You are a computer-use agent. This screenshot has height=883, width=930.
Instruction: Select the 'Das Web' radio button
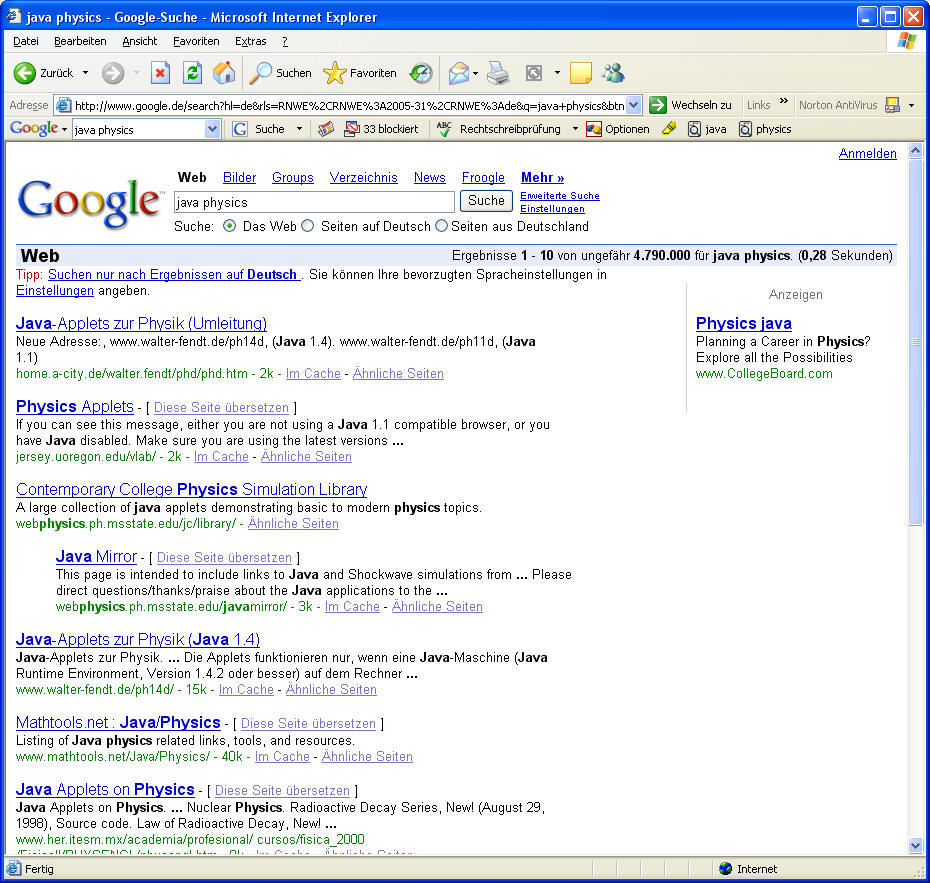230,226
